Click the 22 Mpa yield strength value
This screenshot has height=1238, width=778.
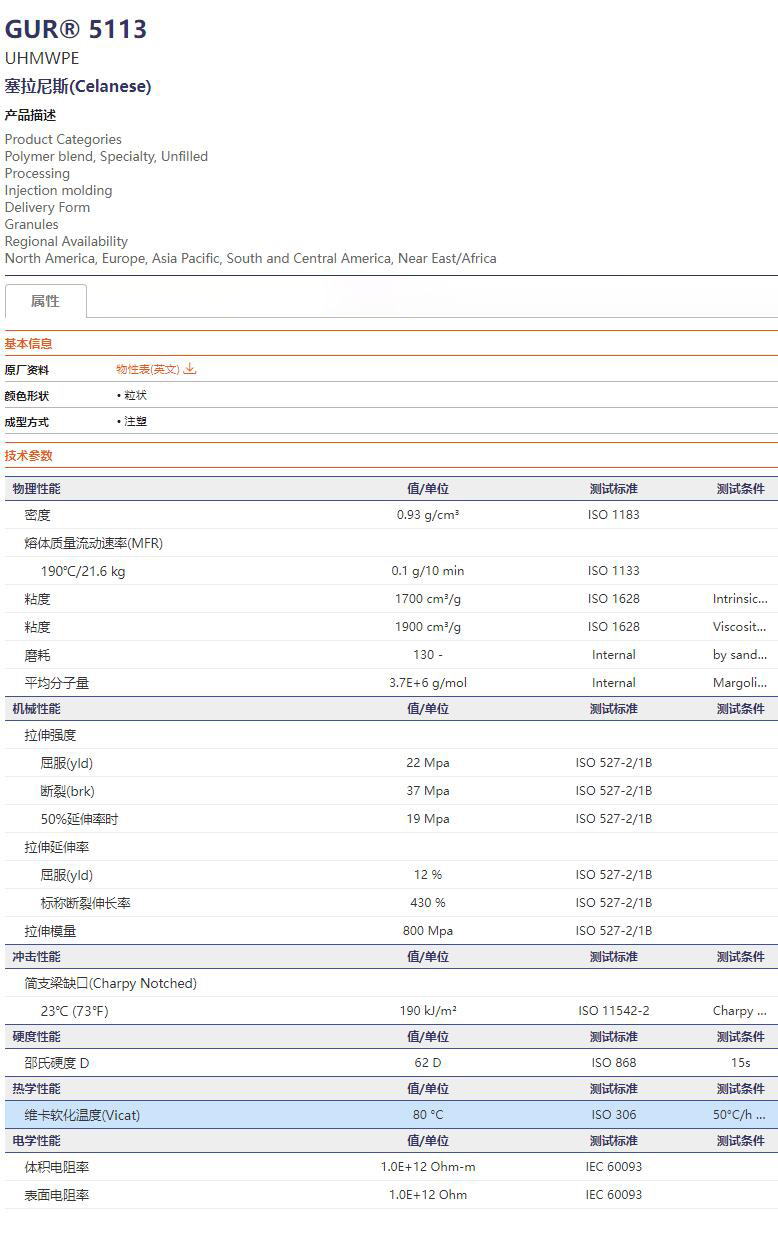tap(428, 763)
